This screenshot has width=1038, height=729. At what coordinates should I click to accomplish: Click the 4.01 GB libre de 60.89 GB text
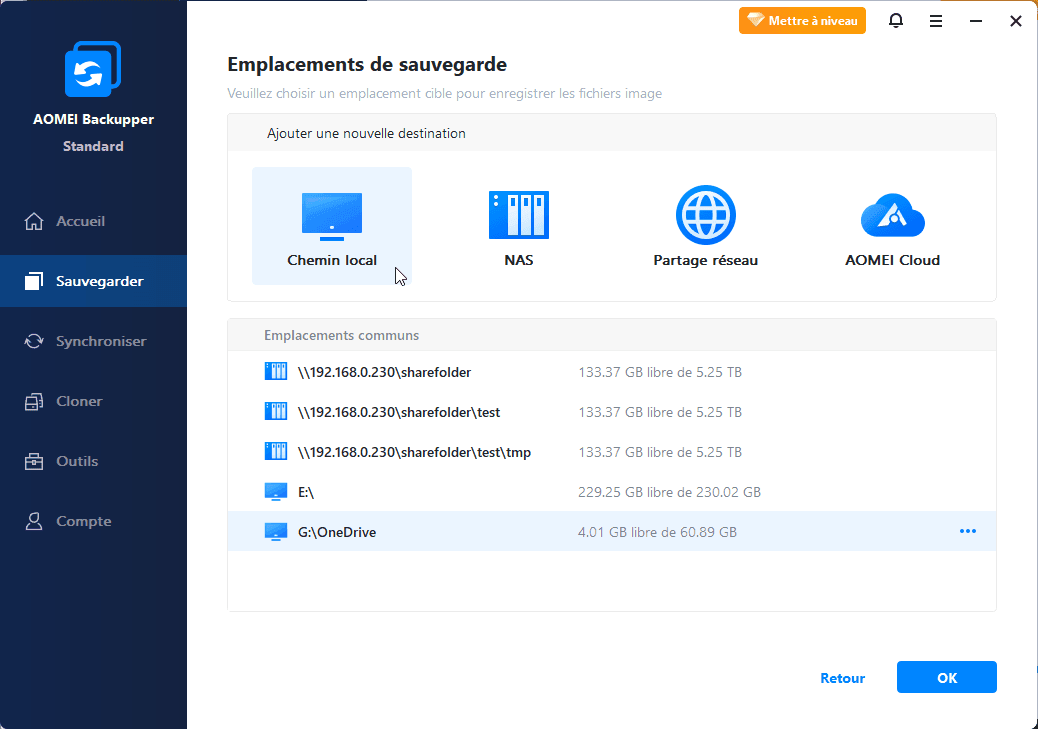(x=657, y=532)
